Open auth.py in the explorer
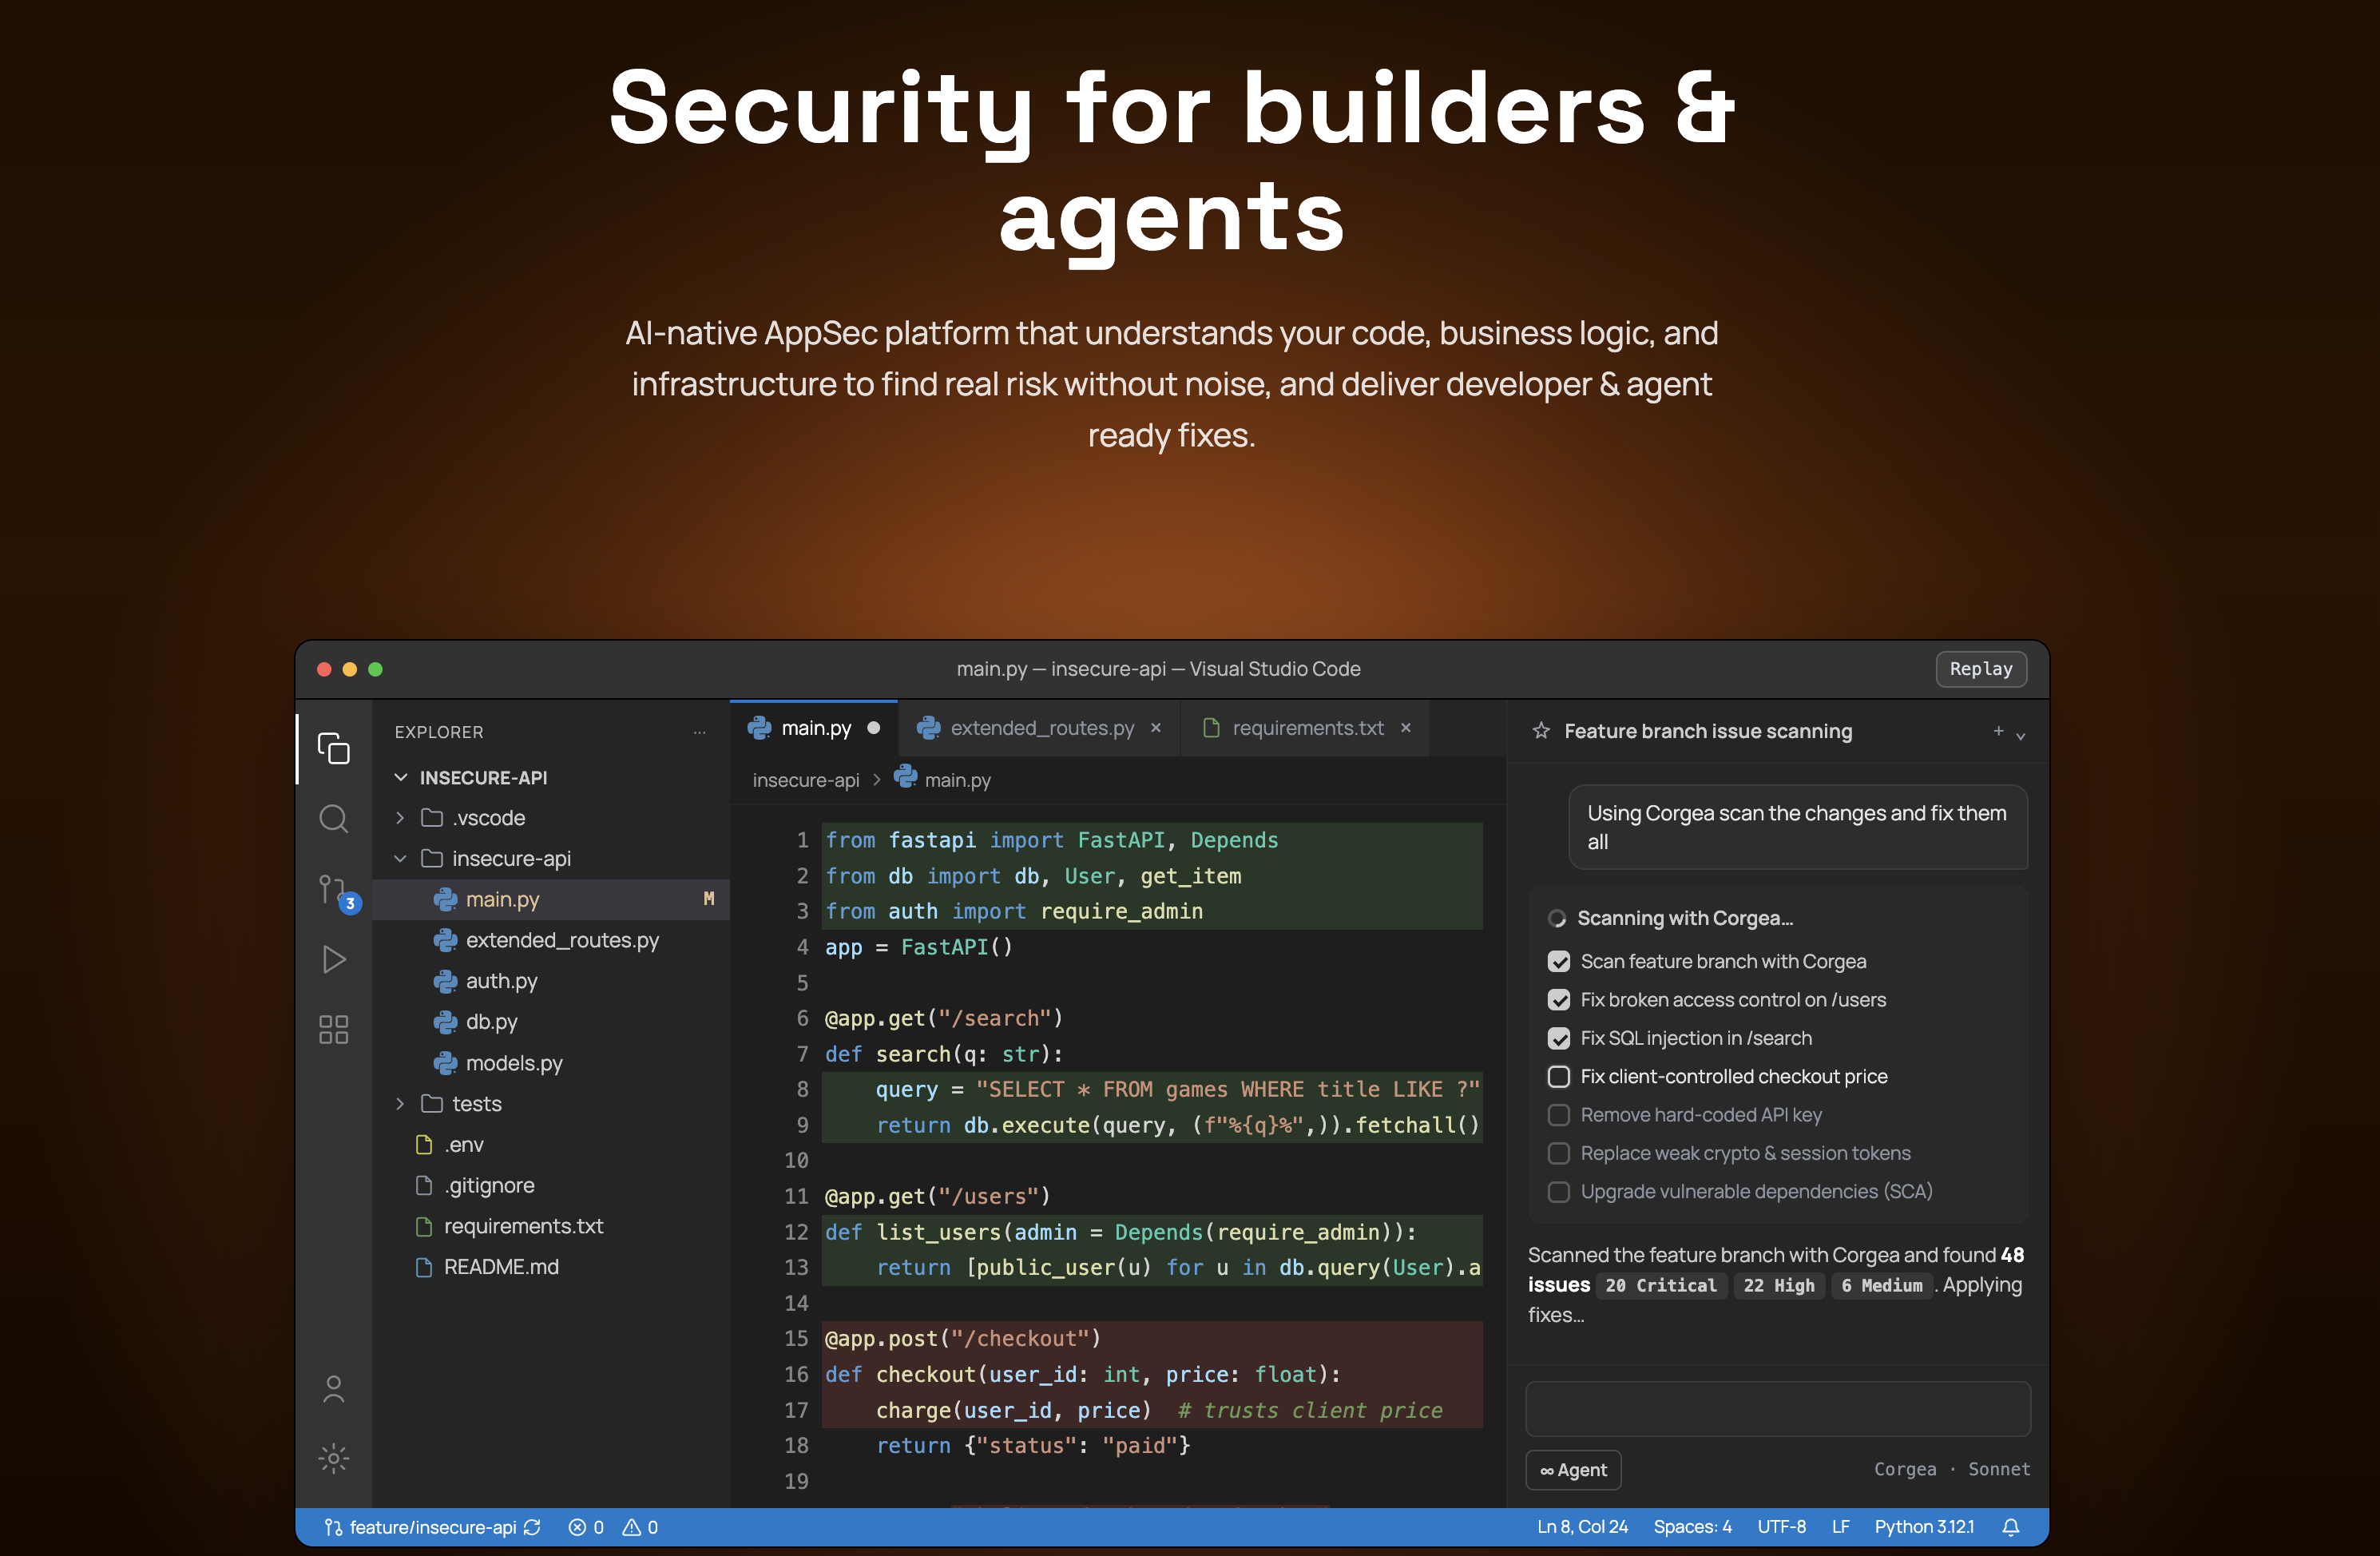Screen dimensions: 2380x1556 tap(551, 981)
